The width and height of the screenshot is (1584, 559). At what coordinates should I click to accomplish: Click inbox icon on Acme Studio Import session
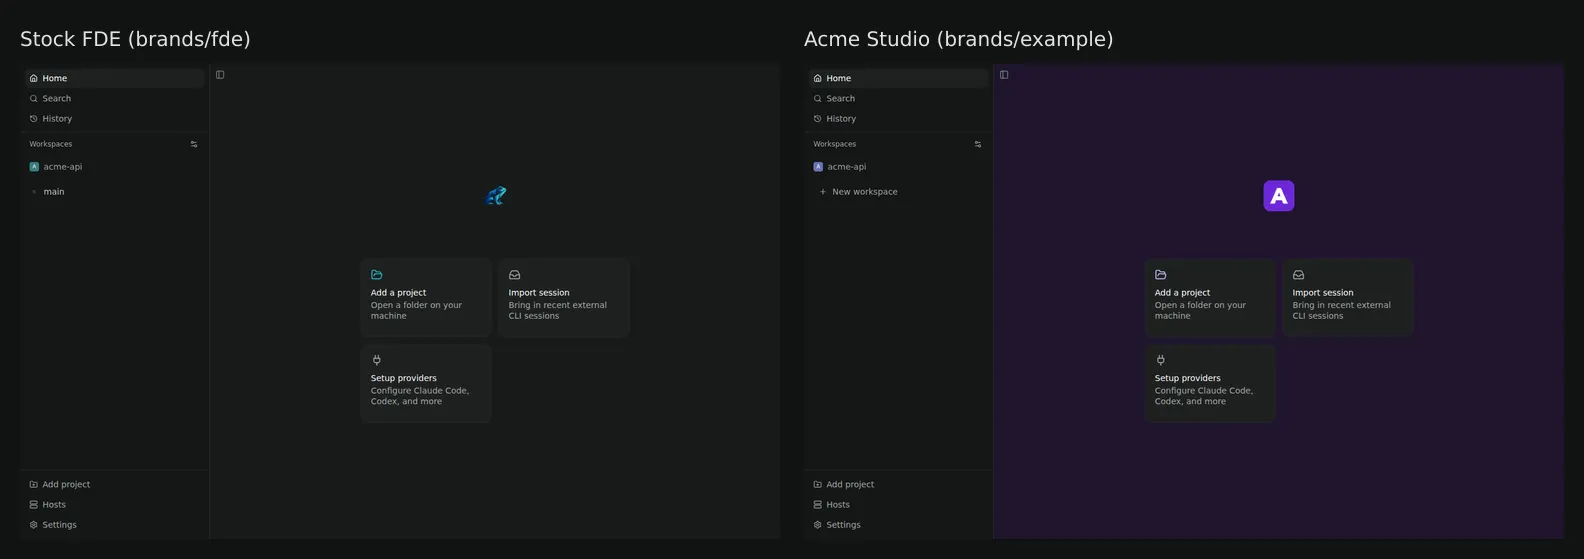[1299, 274]
